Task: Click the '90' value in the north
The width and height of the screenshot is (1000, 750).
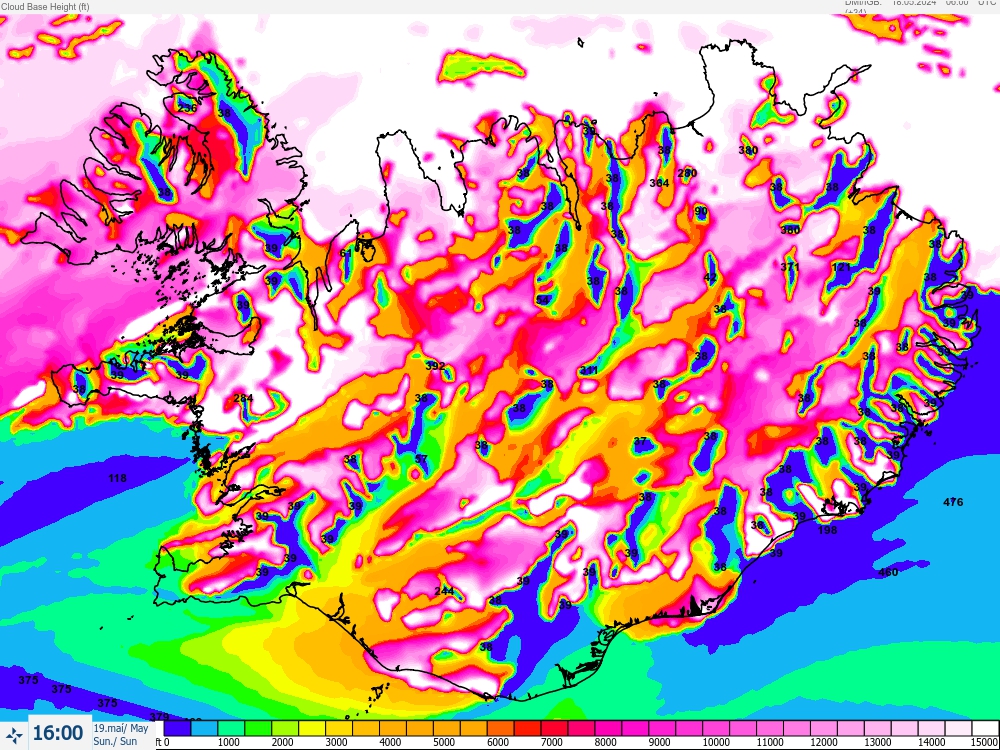Action: [701, 211]
